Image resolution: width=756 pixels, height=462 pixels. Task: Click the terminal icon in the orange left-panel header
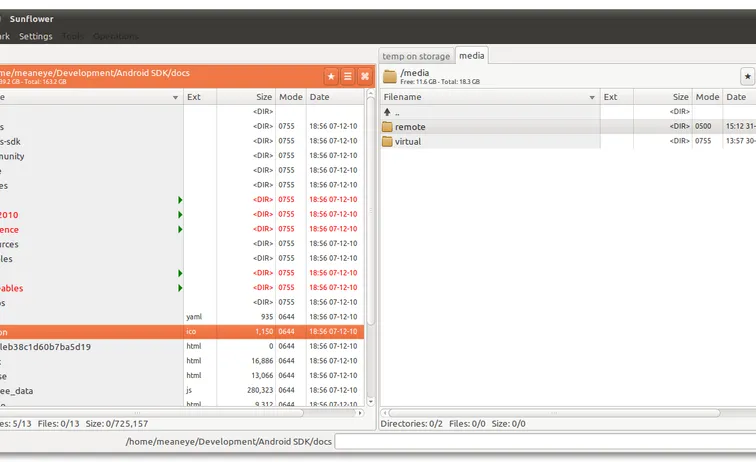(x=365, y=76)
